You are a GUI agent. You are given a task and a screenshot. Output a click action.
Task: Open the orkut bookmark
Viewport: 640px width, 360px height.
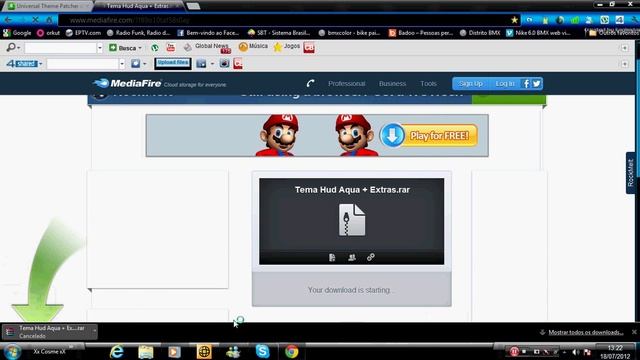48,33
